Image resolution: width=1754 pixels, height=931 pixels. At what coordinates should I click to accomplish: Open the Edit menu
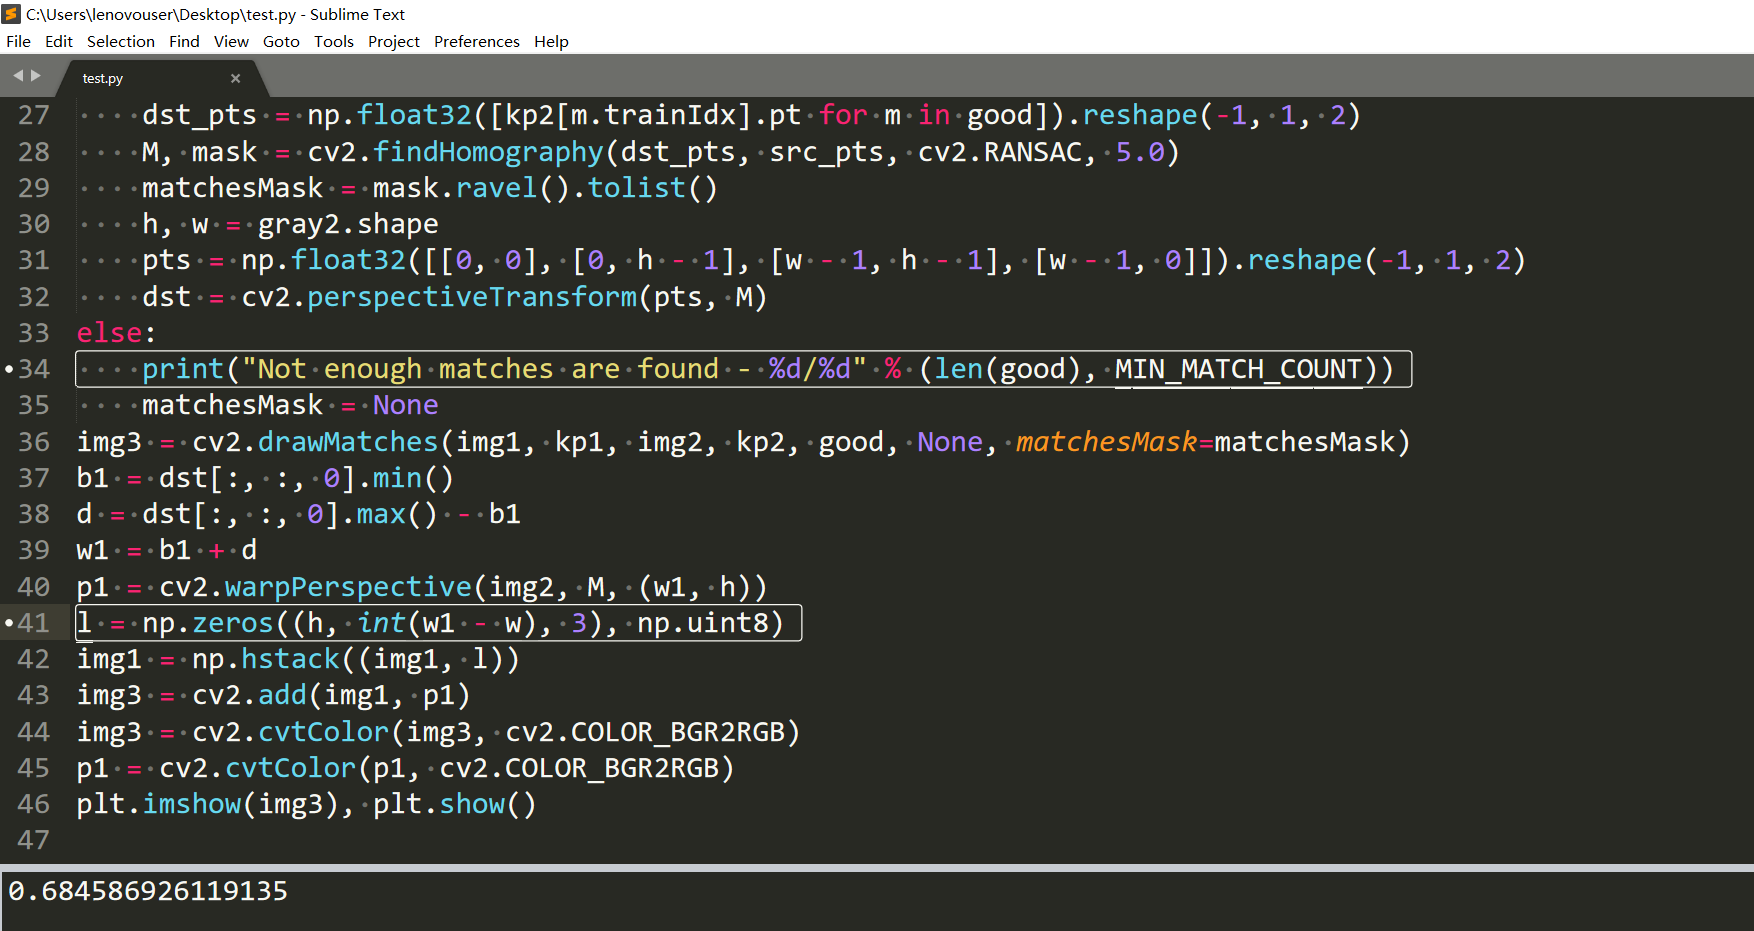59,41
